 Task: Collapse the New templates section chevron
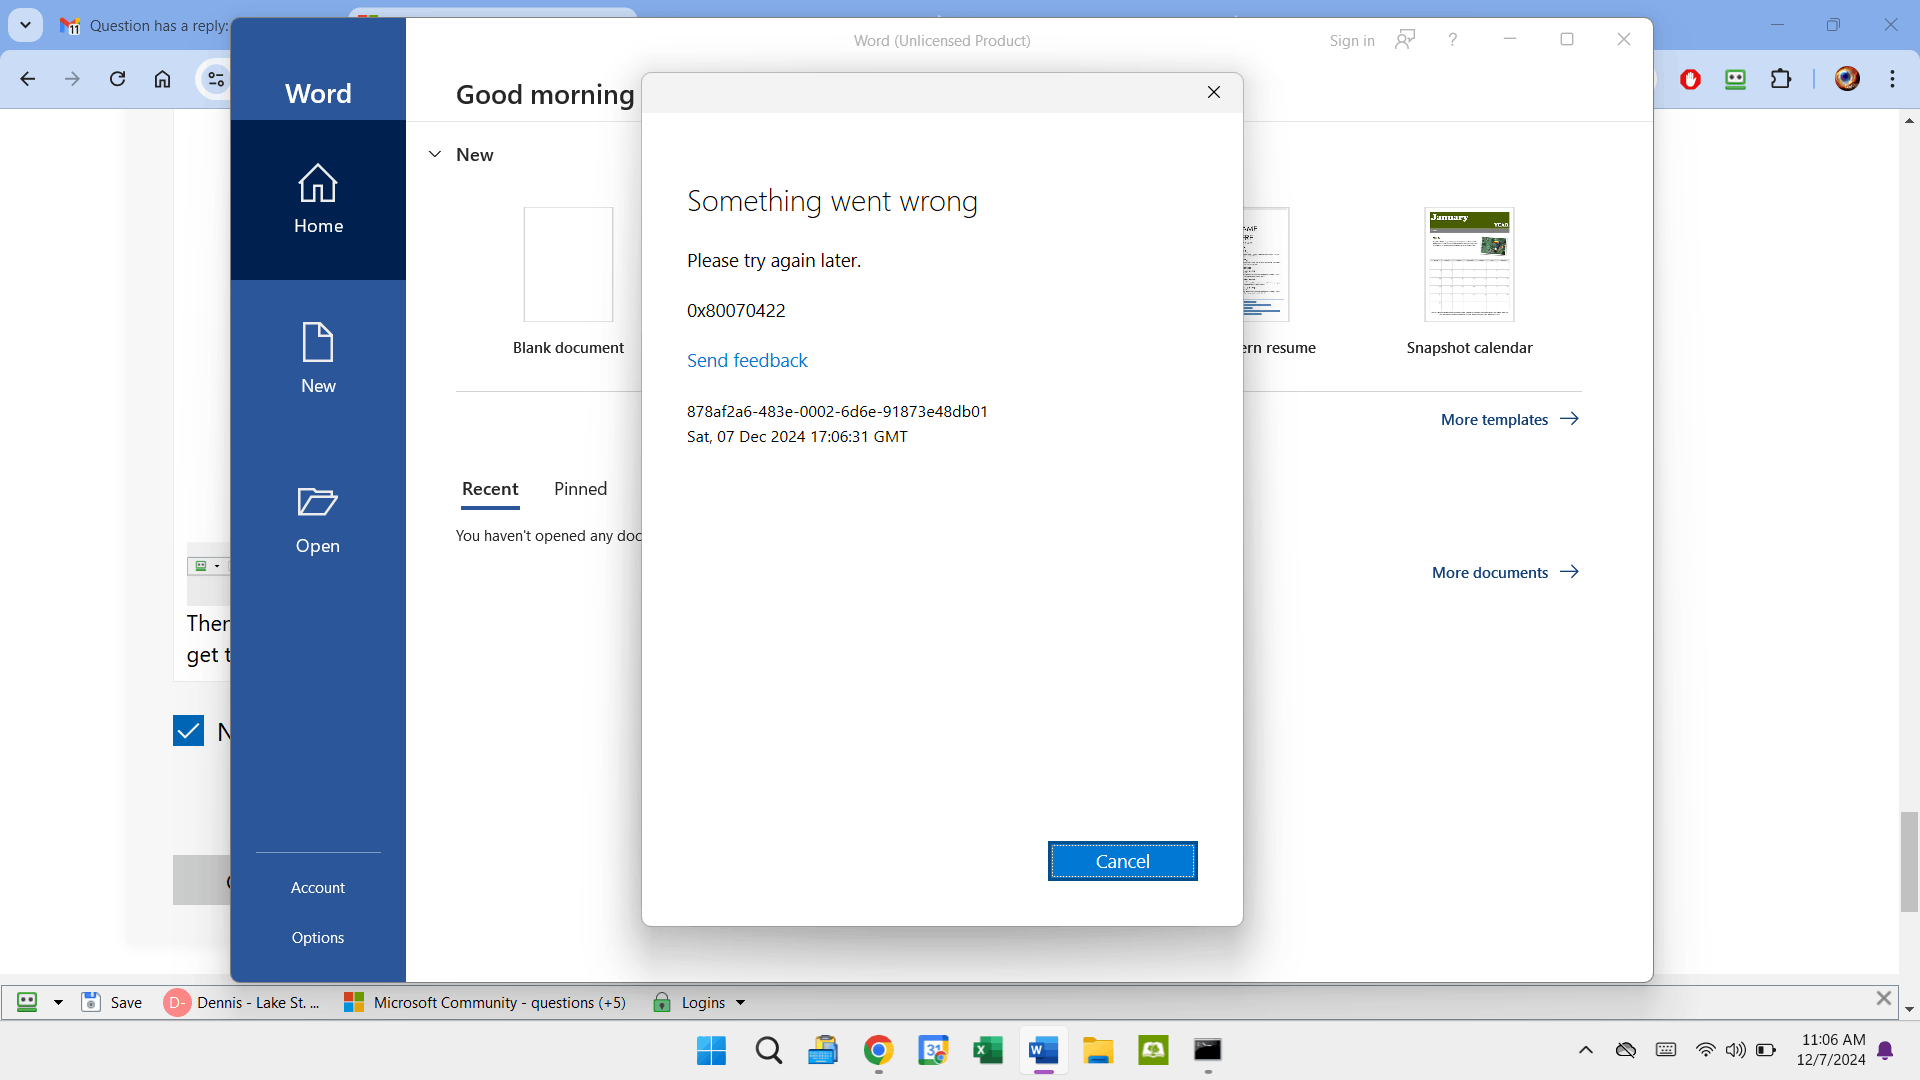pyautogui.click(x=435, y=155)
